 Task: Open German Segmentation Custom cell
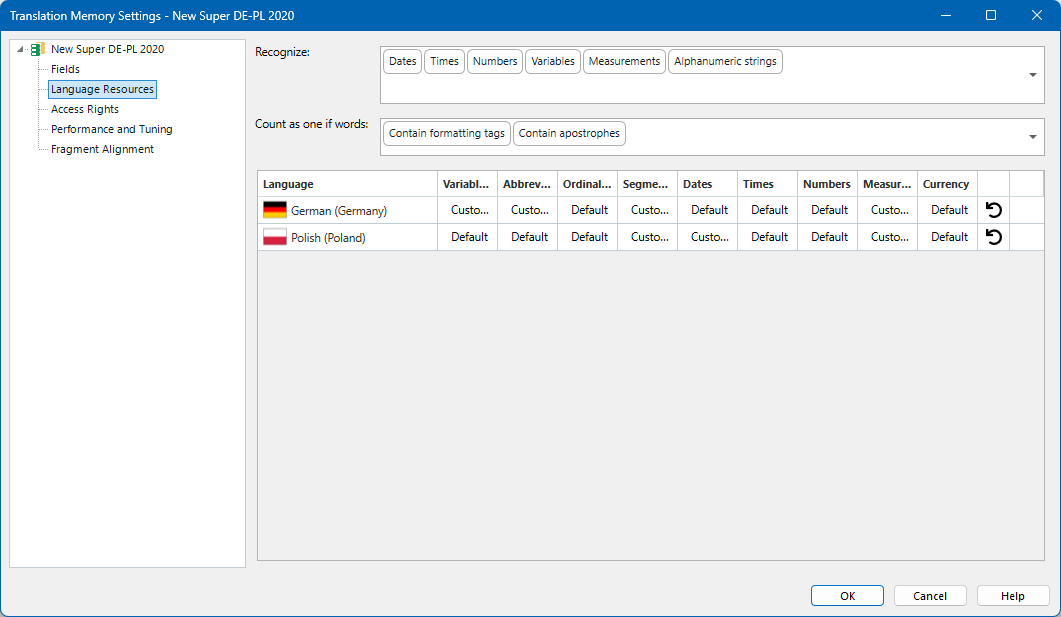pyautogui.click(x=648, y=210)
